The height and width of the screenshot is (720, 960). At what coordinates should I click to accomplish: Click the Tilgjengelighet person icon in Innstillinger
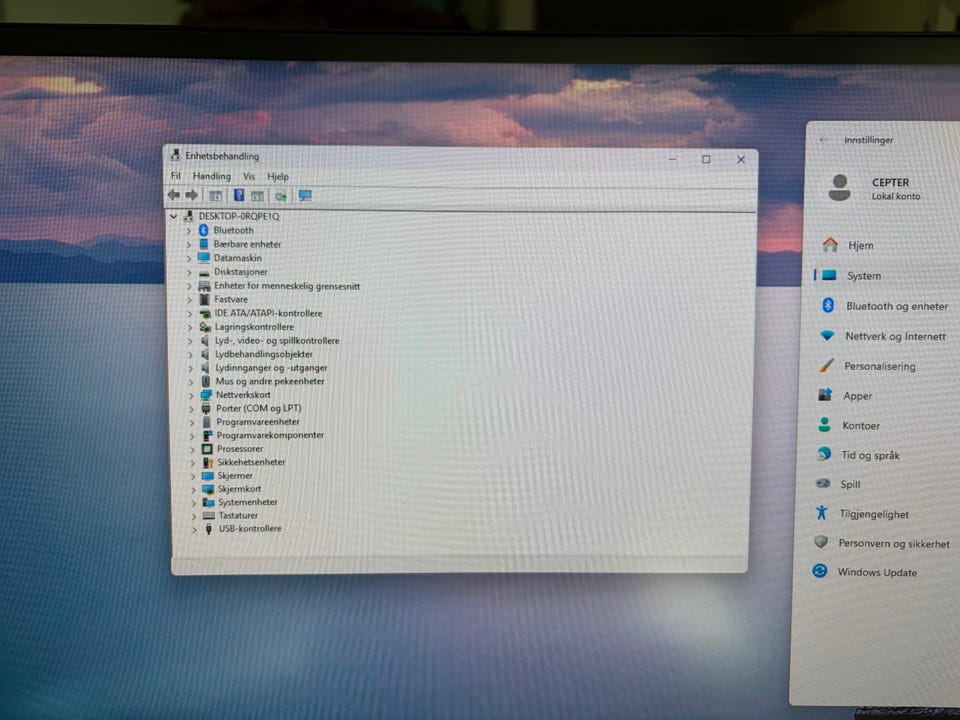click(822, 512)
